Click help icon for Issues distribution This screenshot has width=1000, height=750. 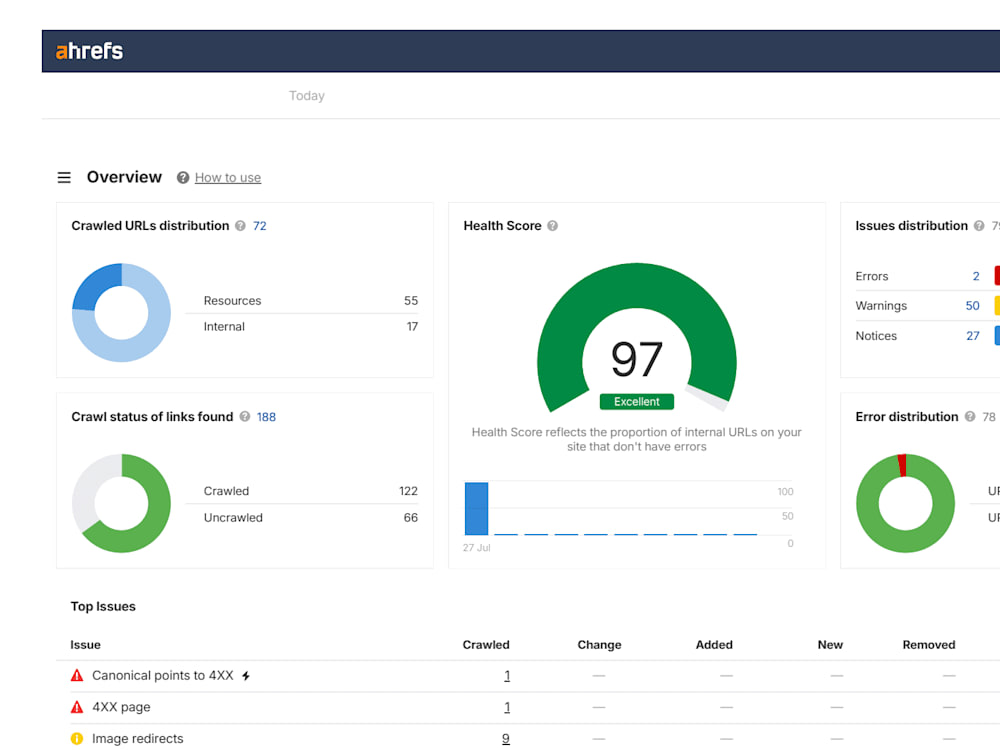979,226
